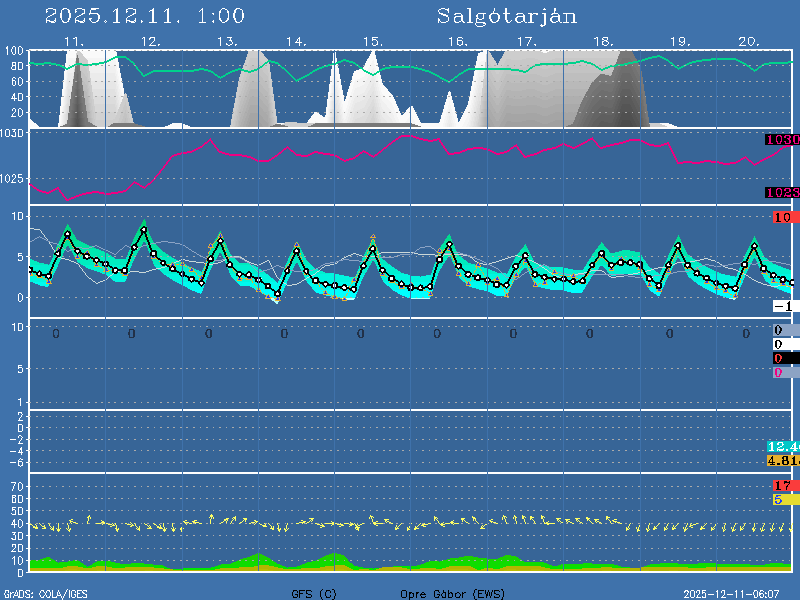Screen dimensions: 800x600
Task: Click the cyan 12.4 value badge
Action: pos(781,446)
